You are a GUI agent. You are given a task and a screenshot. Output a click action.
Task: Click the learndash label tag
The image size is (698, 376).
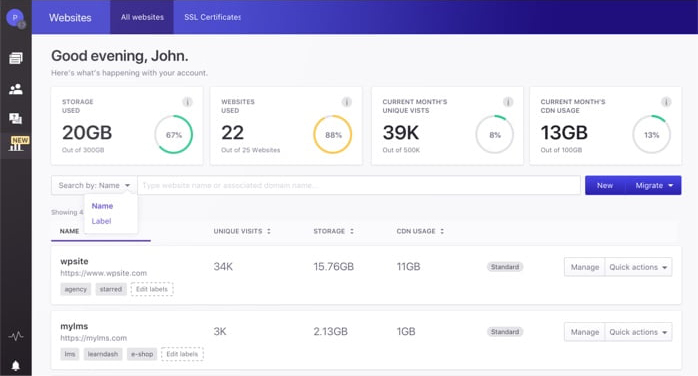pos(103,354)
